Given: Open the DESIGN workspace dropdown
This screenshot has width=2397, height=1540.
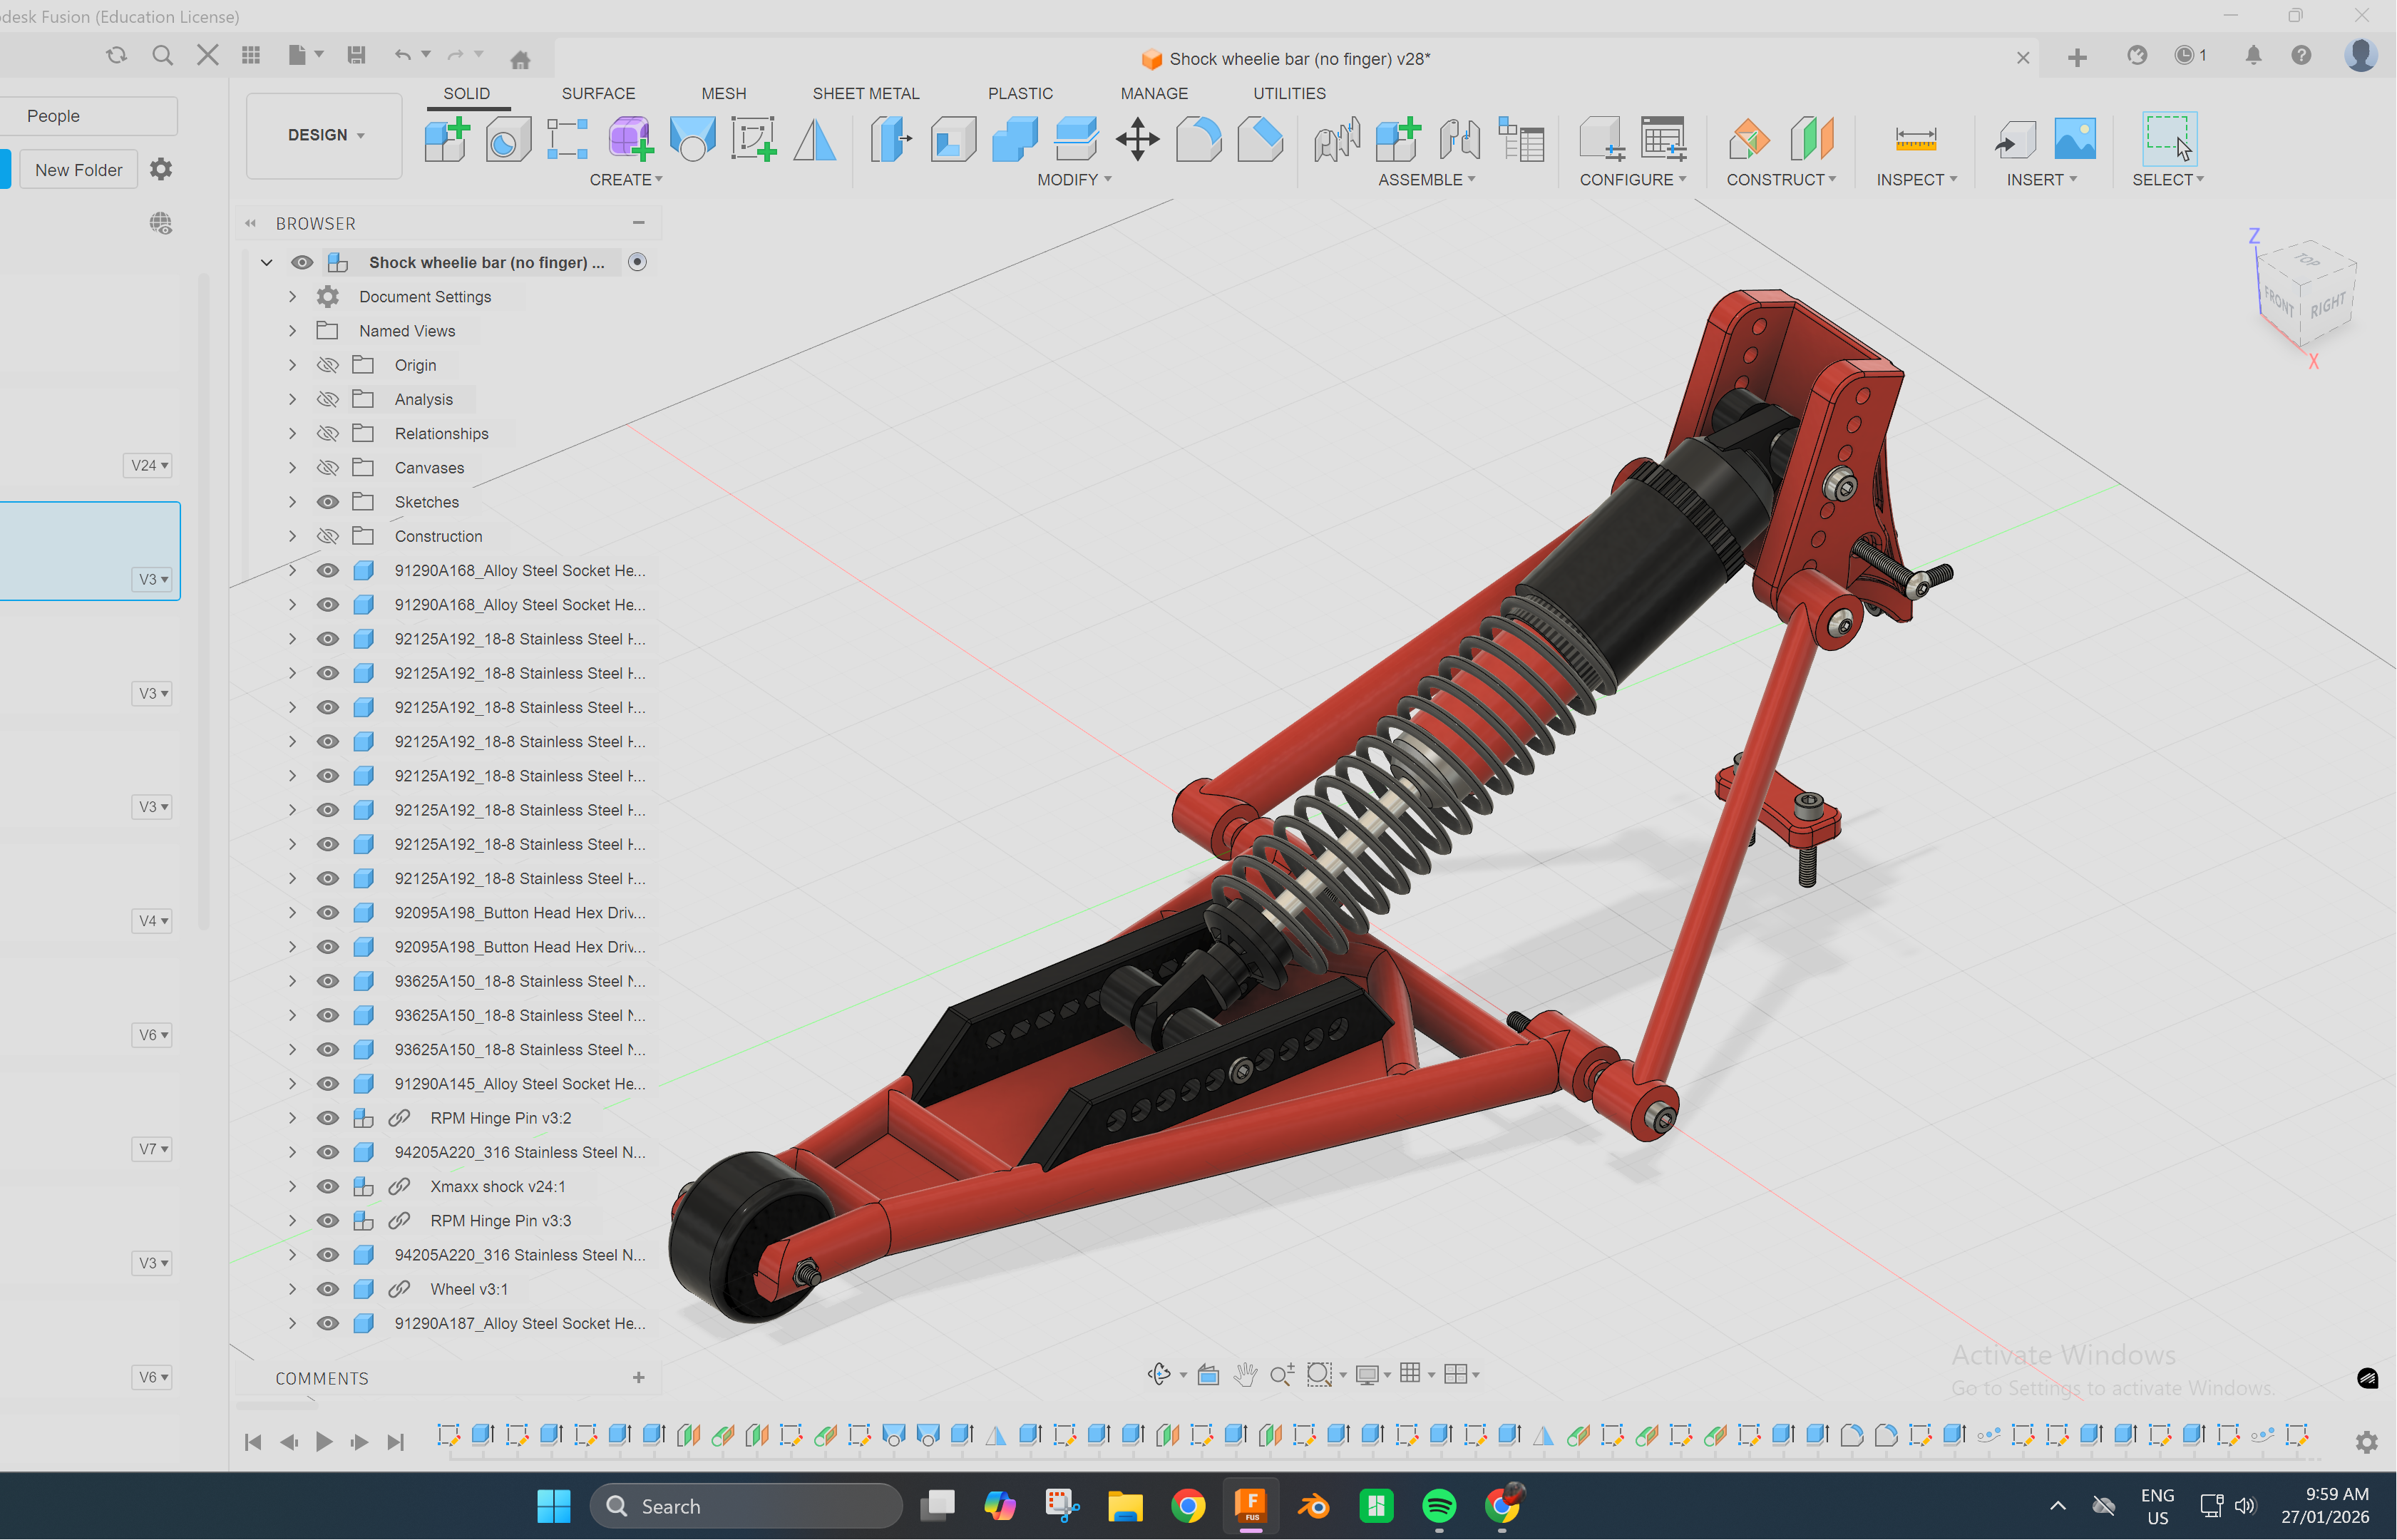Looking at the screenshot, I should click(325, 135).
